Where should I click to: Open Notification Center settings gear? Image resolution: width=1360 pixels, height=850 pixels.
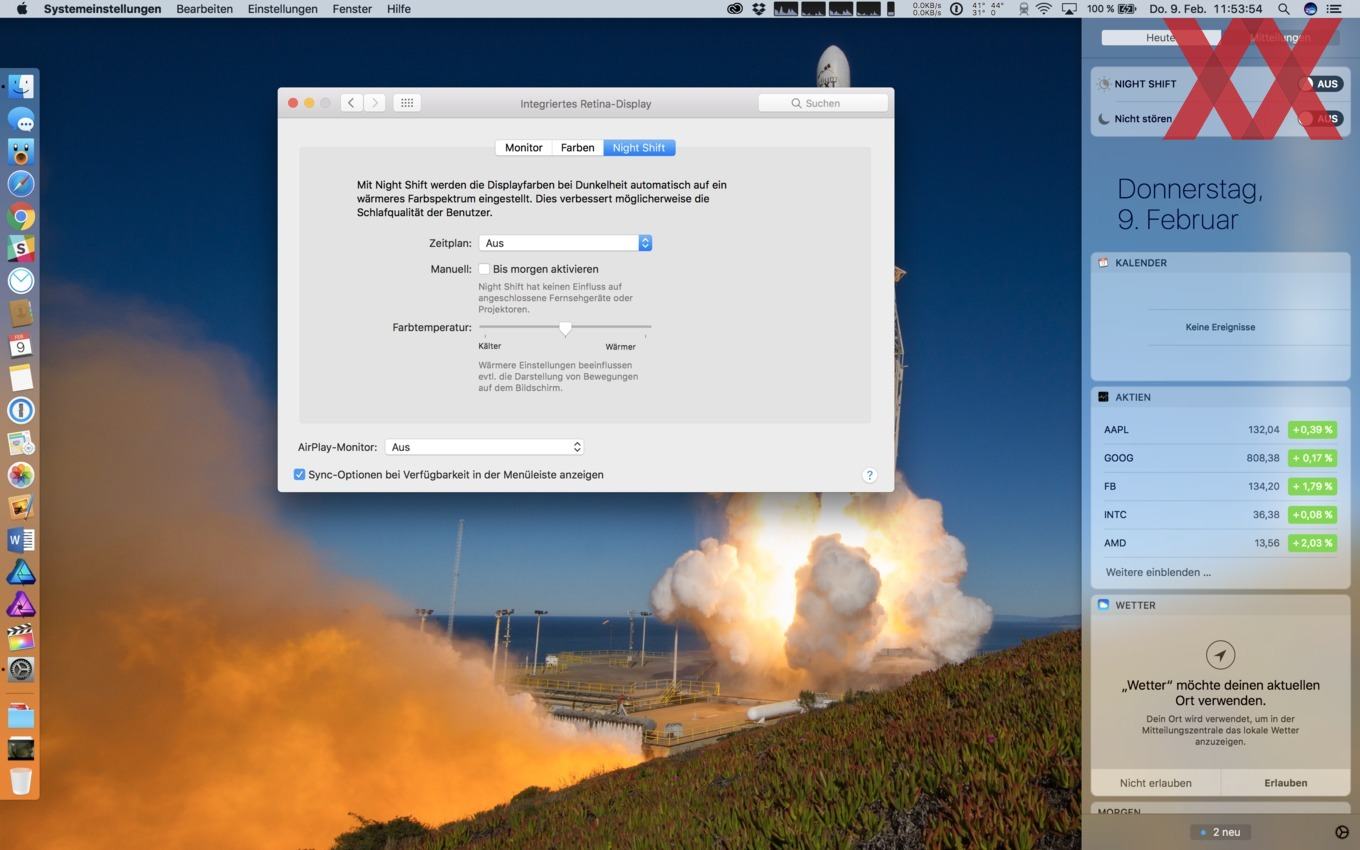click(x=1342, y=832)
